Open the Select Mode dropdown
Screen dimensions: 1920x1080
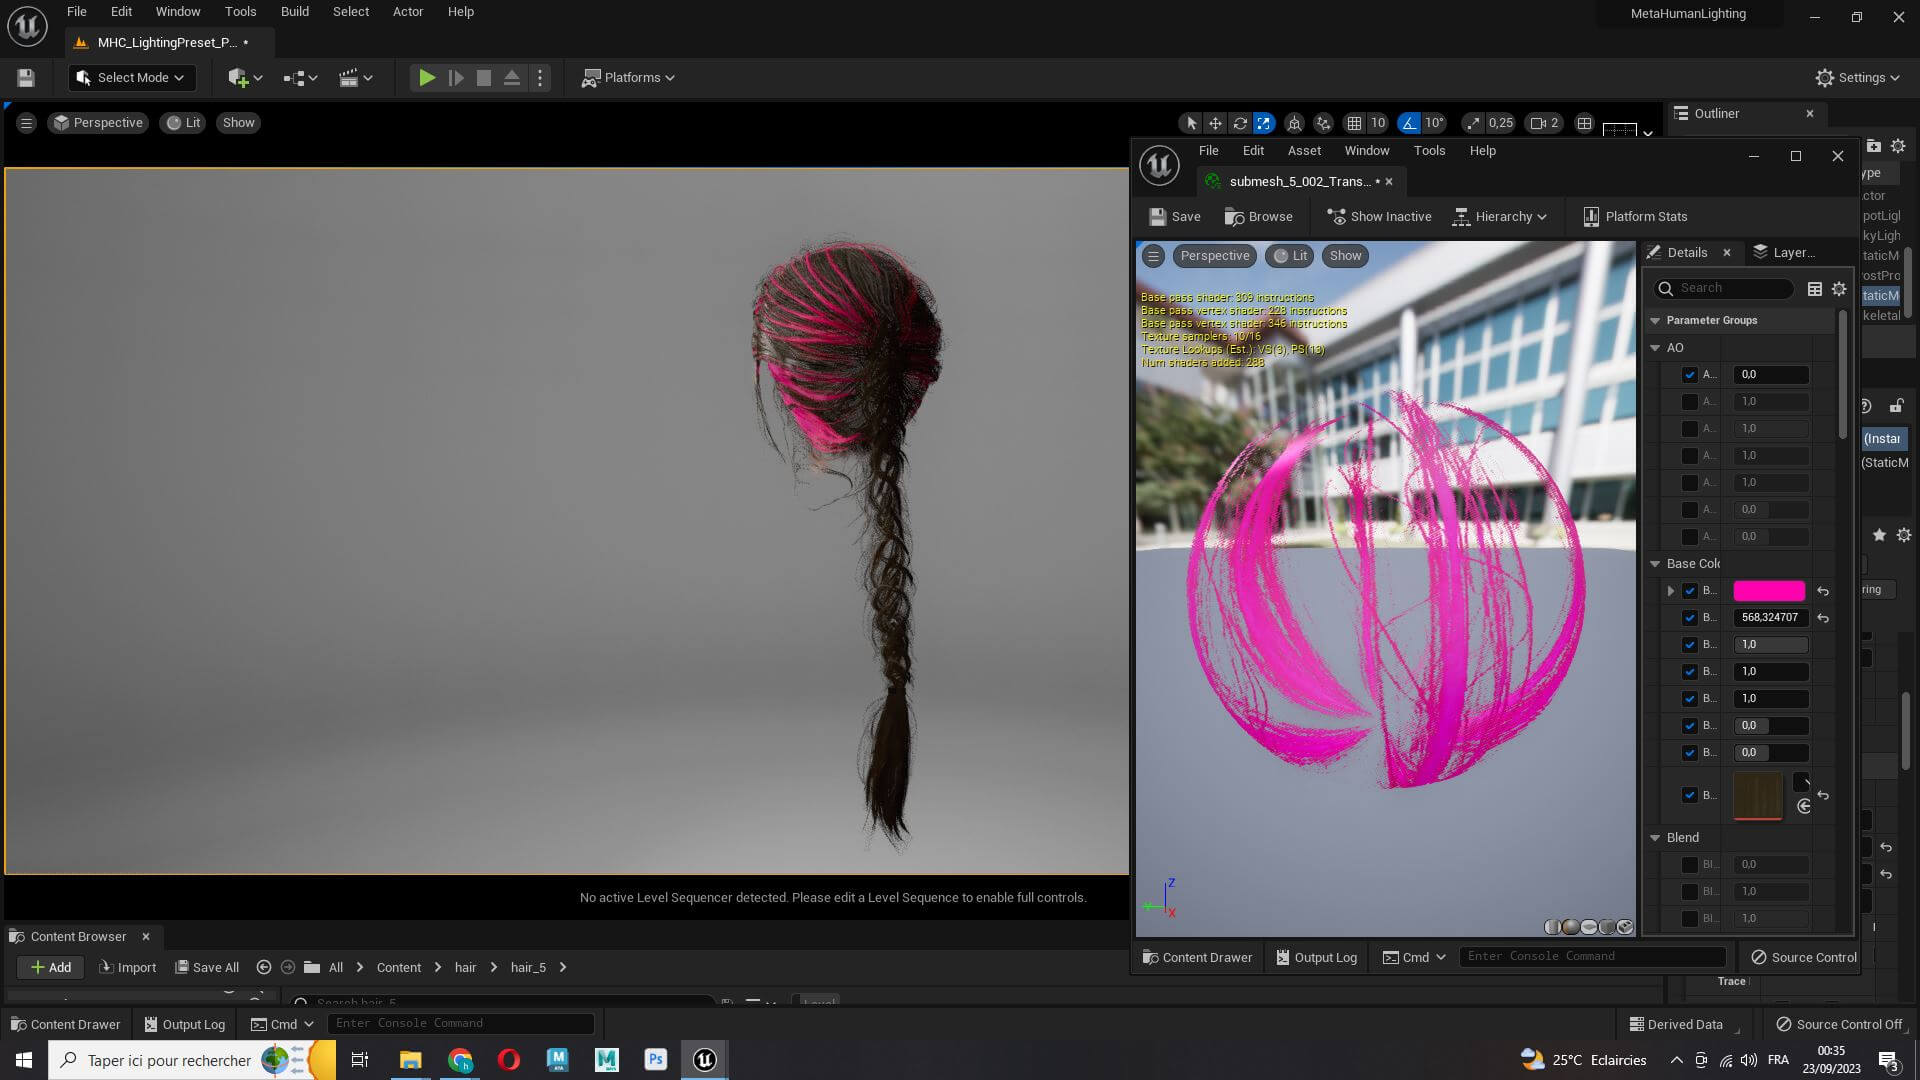pos(130,77)
